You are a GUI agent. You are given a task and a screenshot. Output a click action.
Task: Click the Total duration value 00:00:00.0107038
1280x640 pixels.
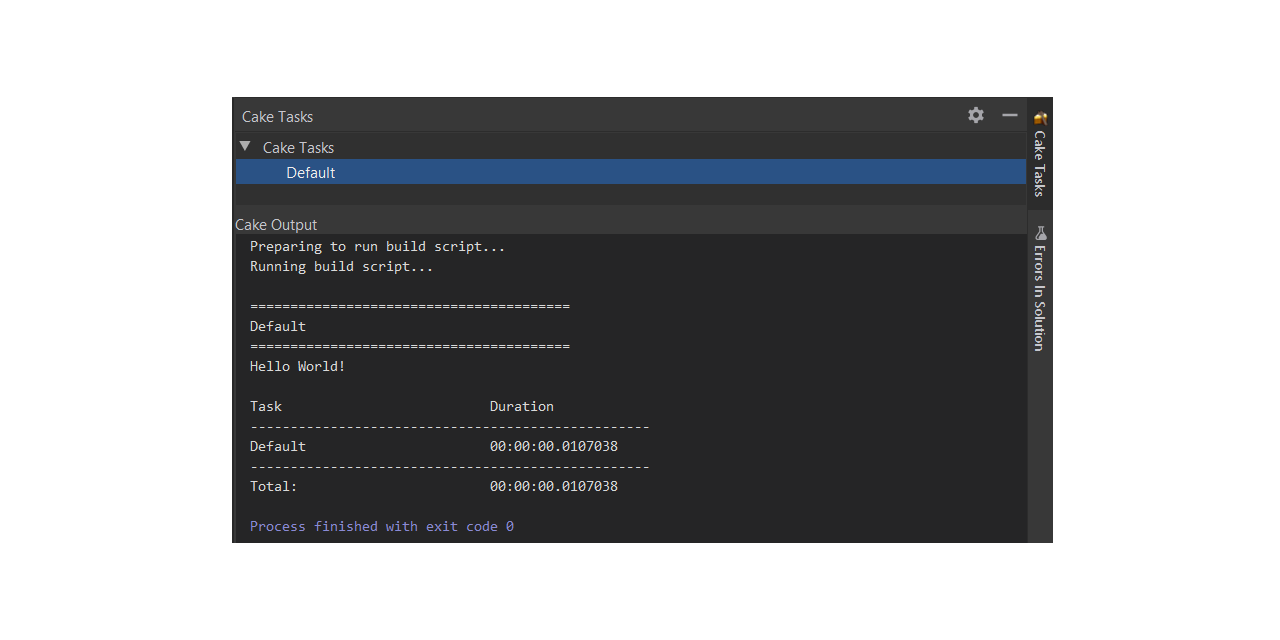[x=553, y=486]
